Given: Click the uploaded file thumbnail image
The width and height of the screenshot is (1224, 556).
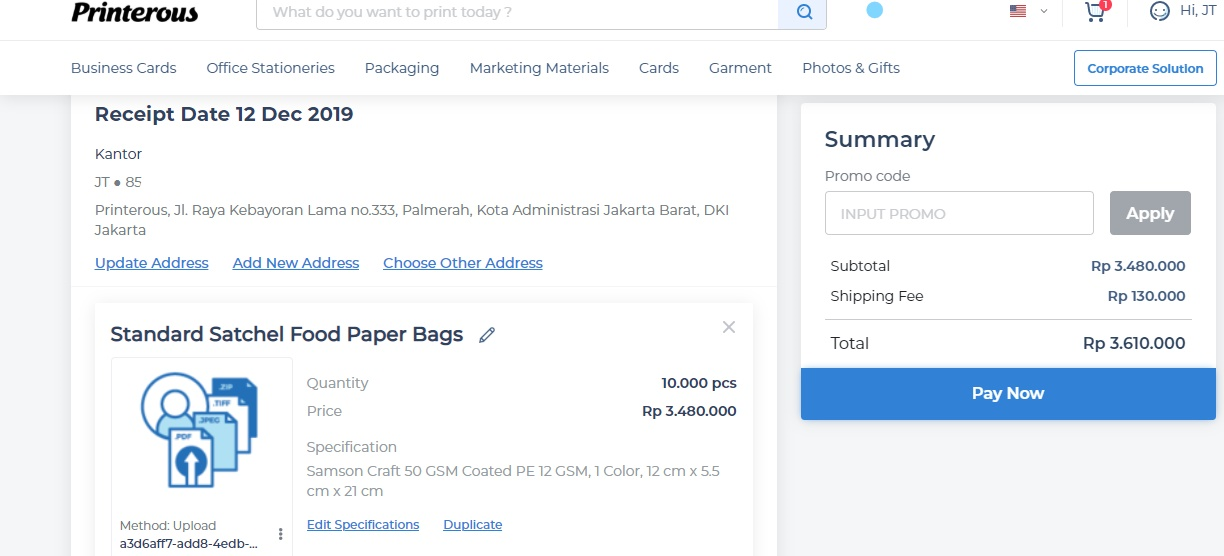Looking at the screenshot, I should 201,431.
